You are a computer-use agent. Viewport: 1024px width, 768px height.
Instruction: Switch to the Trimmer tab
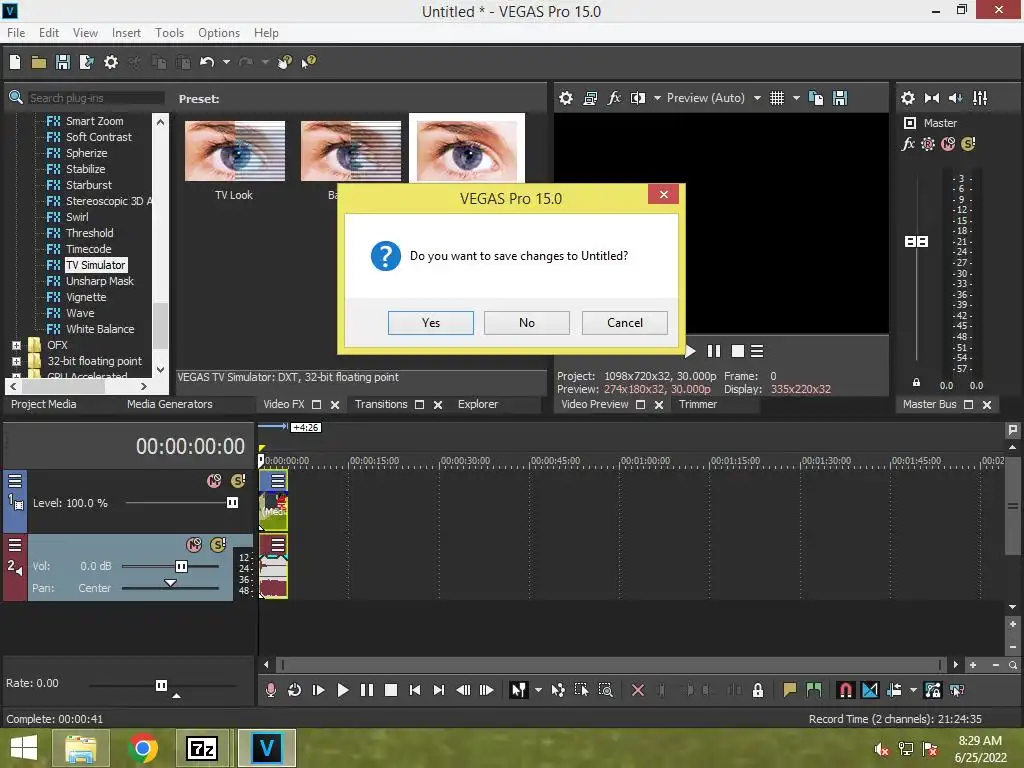697,404
